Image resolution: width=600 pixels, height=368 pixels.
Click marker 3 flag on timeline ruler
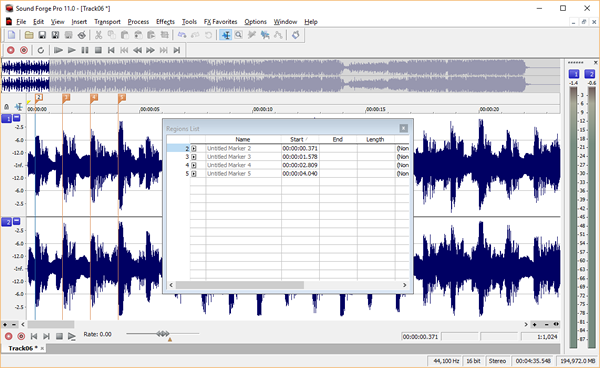(66, 98)
